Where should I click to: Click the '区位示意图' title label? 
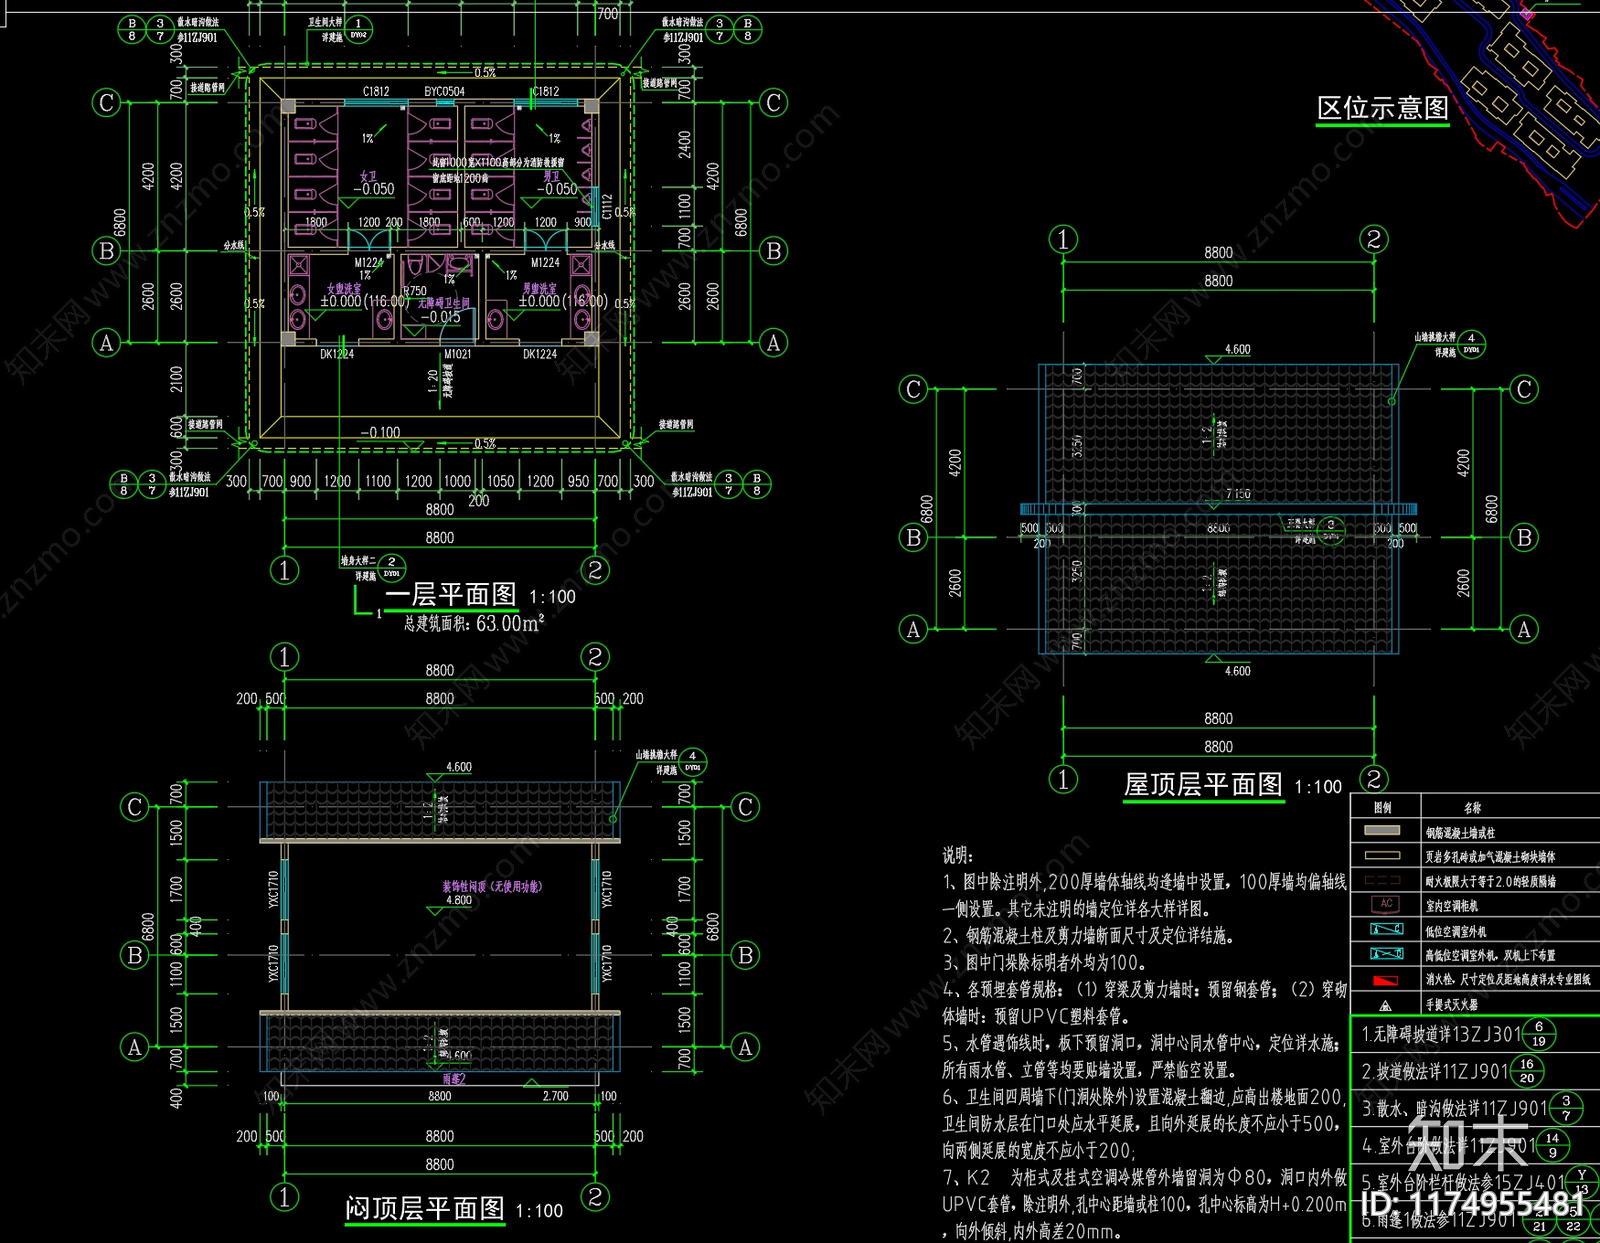click(x=1382, y=107)
